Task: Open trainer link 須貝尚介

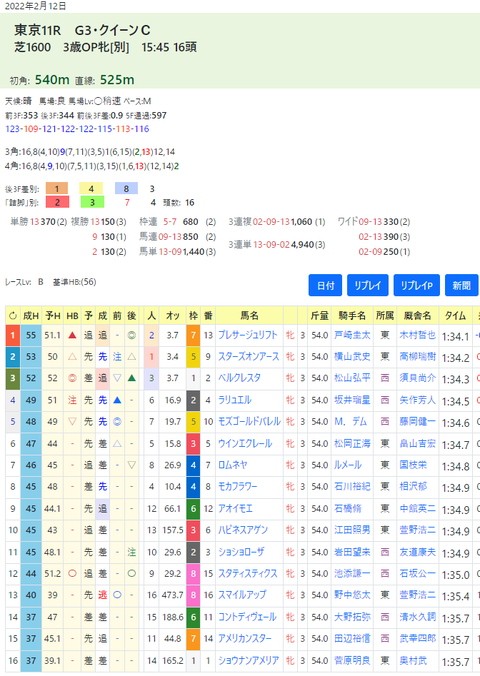Action: (x=417, y=378)
